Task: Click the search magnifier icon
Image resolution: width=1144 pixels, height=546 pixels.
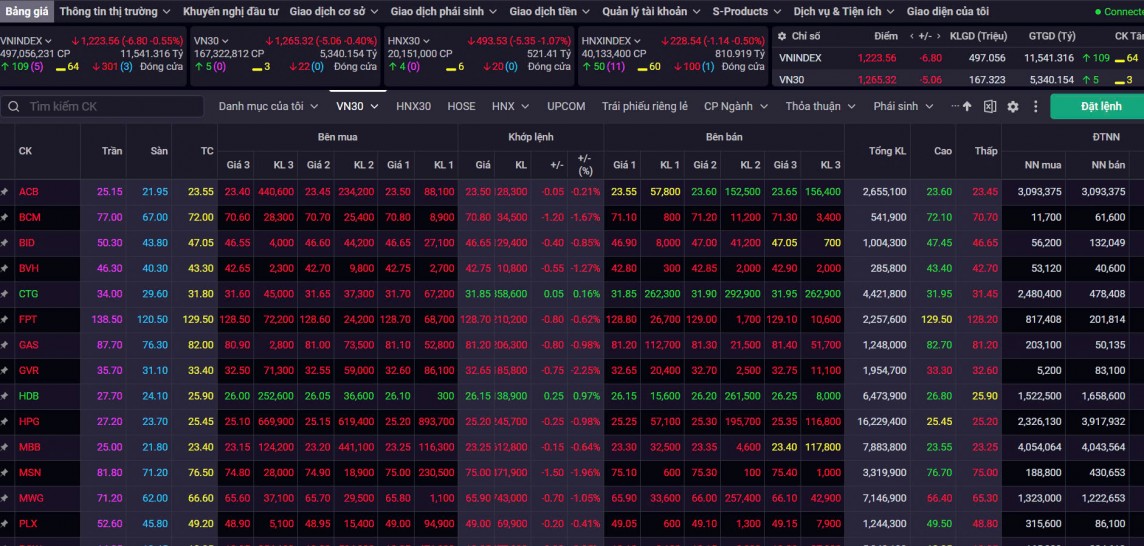Action: 13,106
